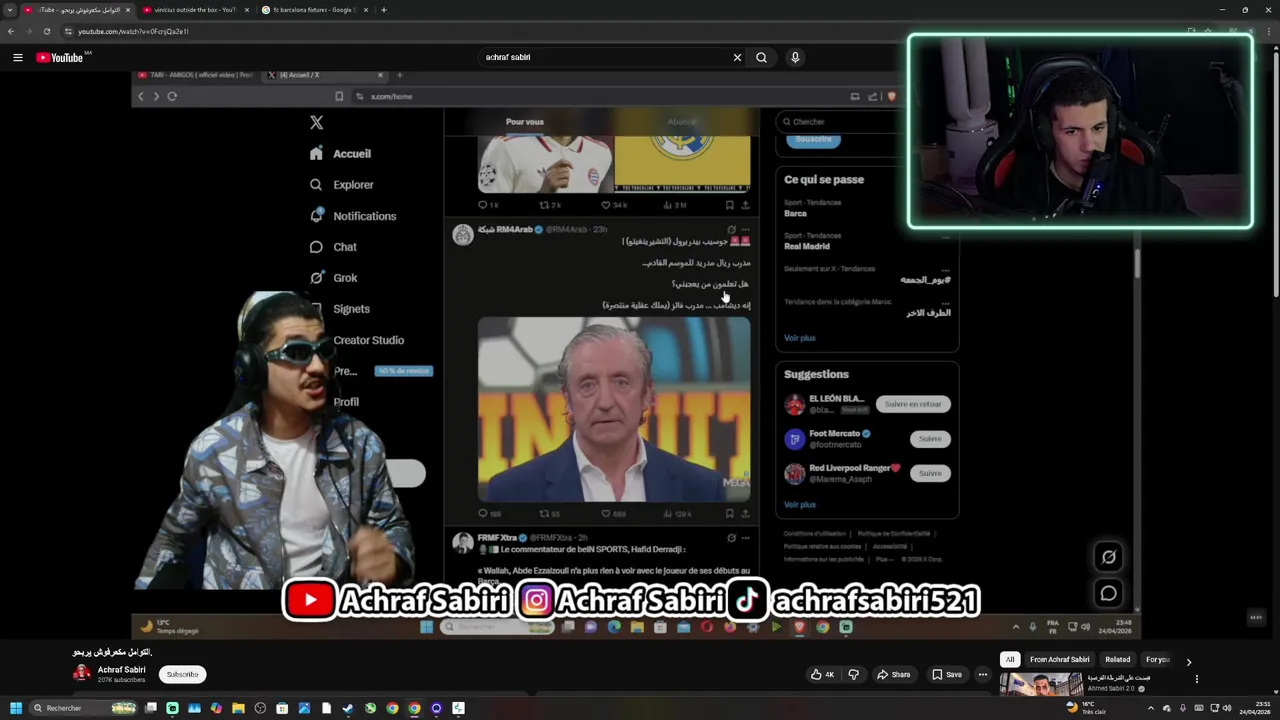Open the RM4Arab post image
The image size is (1280, 720).
(x=614, y=409)
